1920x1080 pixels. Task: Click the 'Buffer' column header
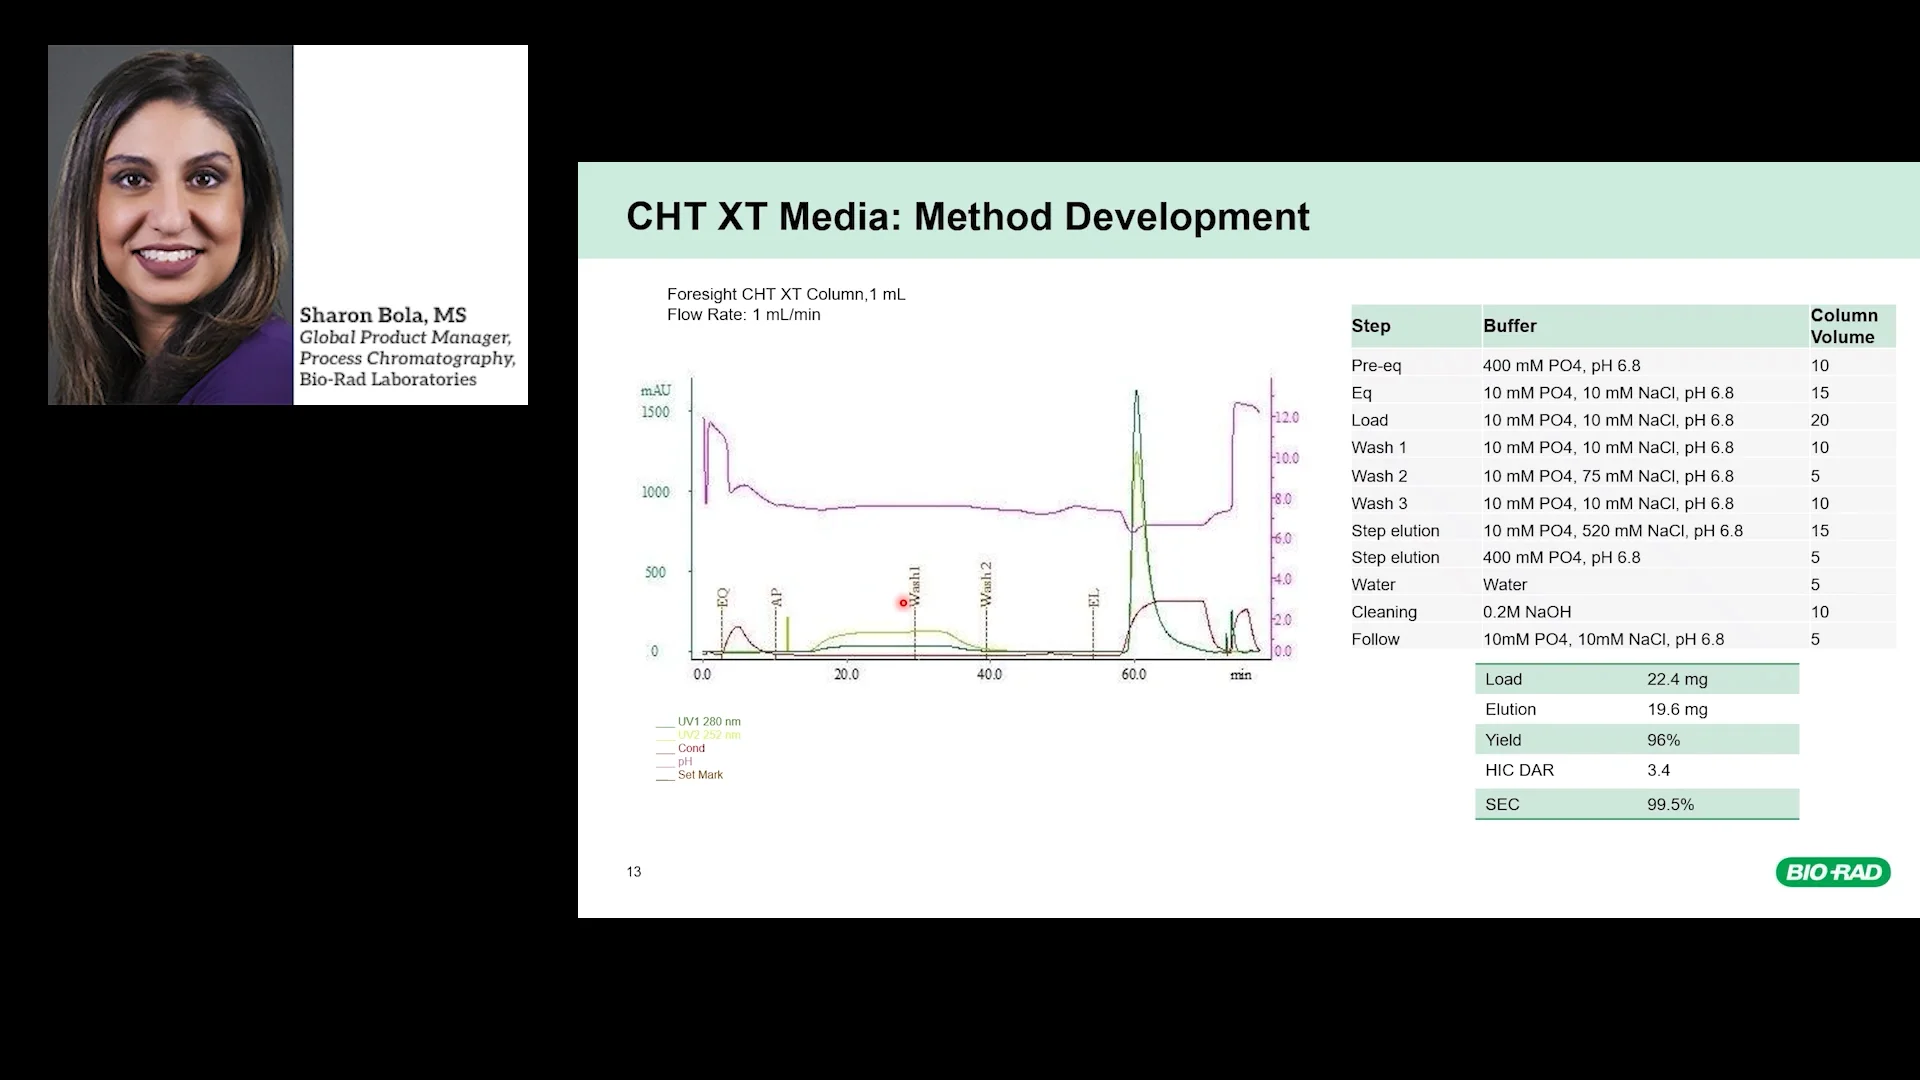point(1510,326)
